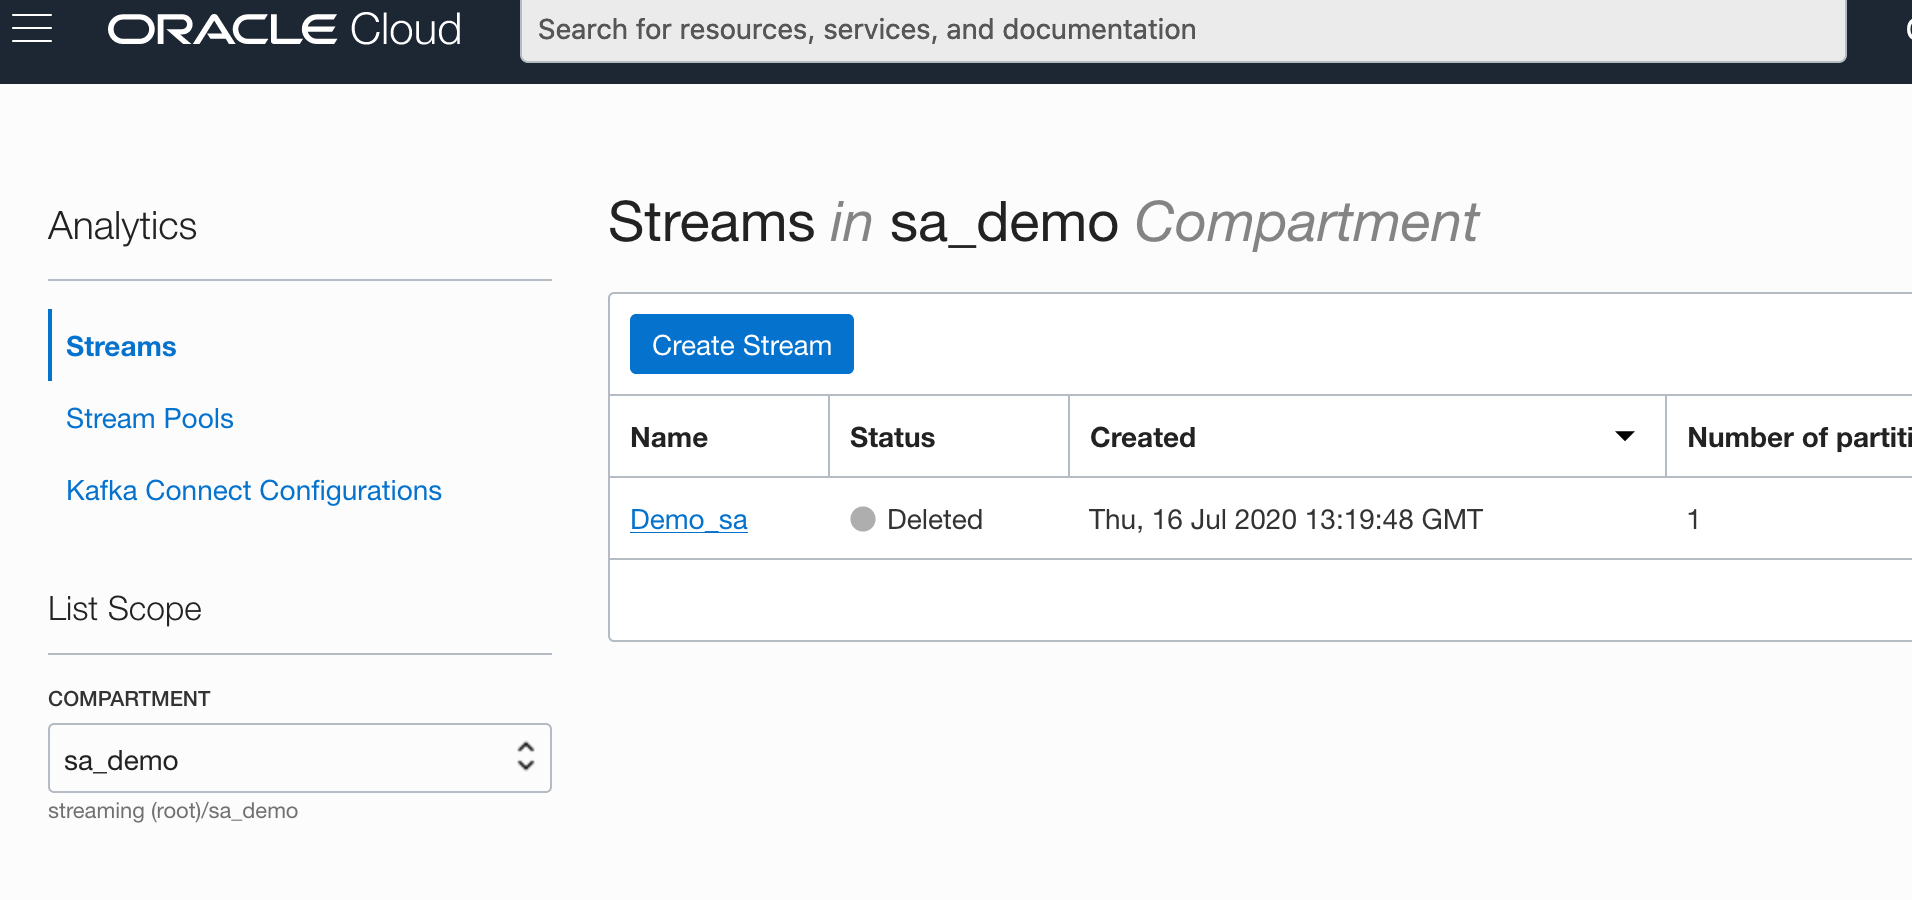Click the Oracle Cloud logo
Viewport: 1912px width, 900px height.
(285, 30)
